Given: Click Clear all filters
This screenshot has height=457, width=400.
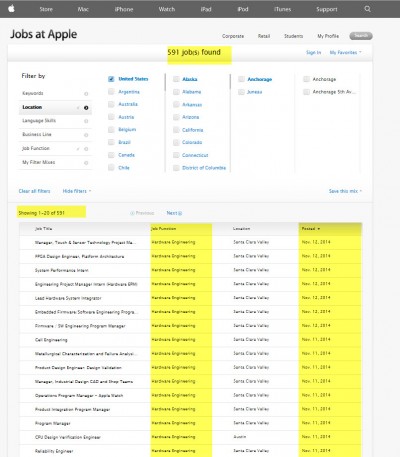Looking at the screenshot, I should [34, 191].
